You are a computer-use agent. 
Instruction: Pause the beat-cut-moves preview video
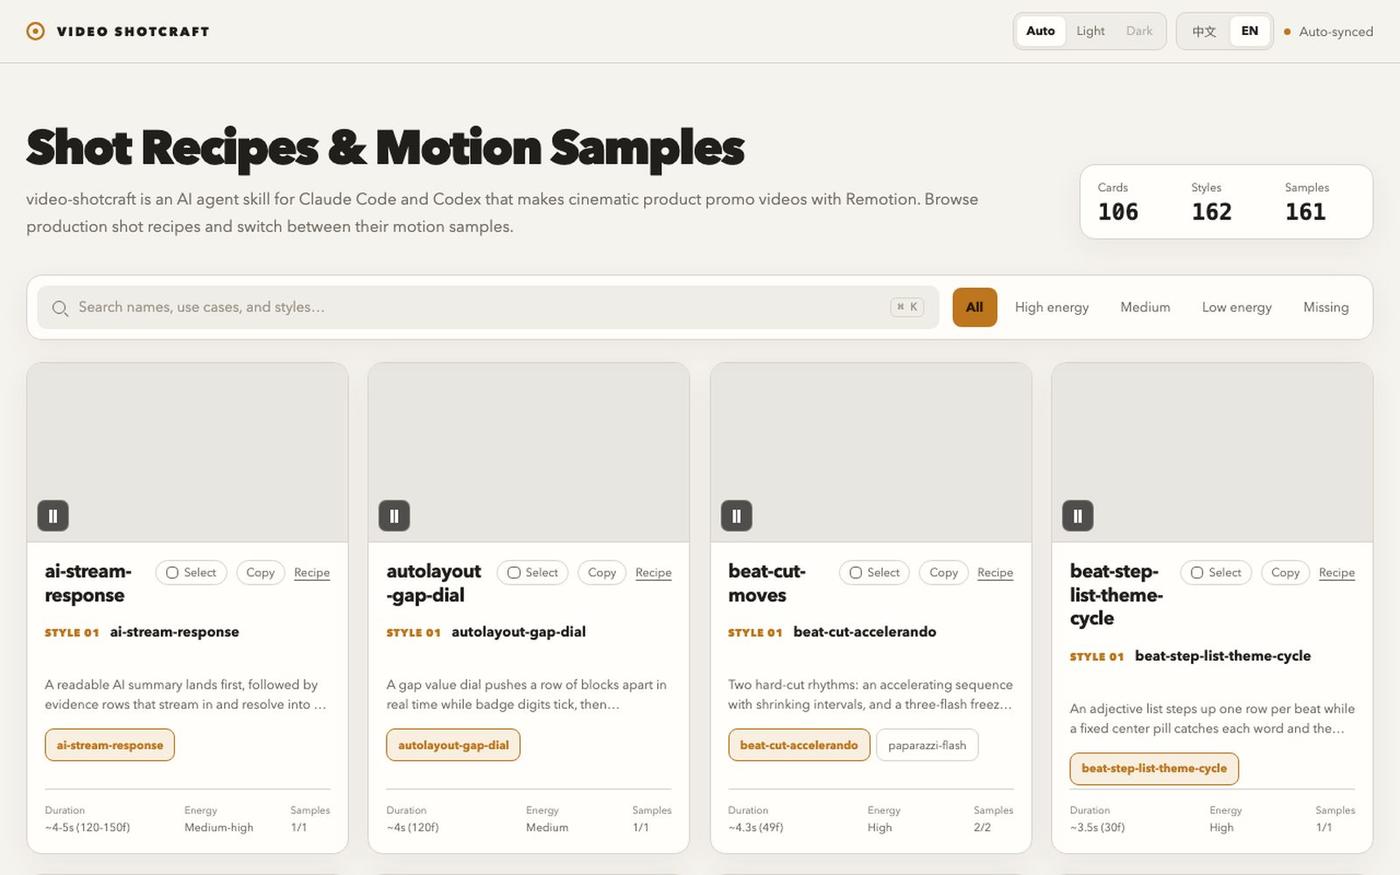pos(736,516)
